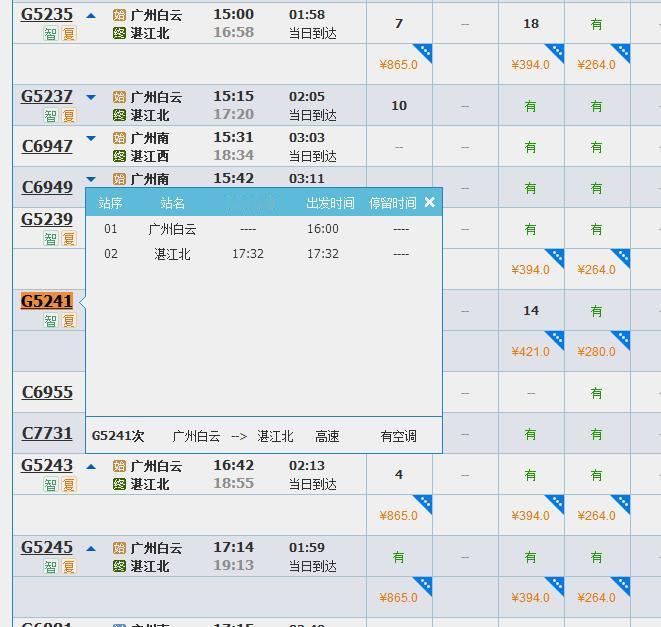Click the 站名 column header in popup

172,203
